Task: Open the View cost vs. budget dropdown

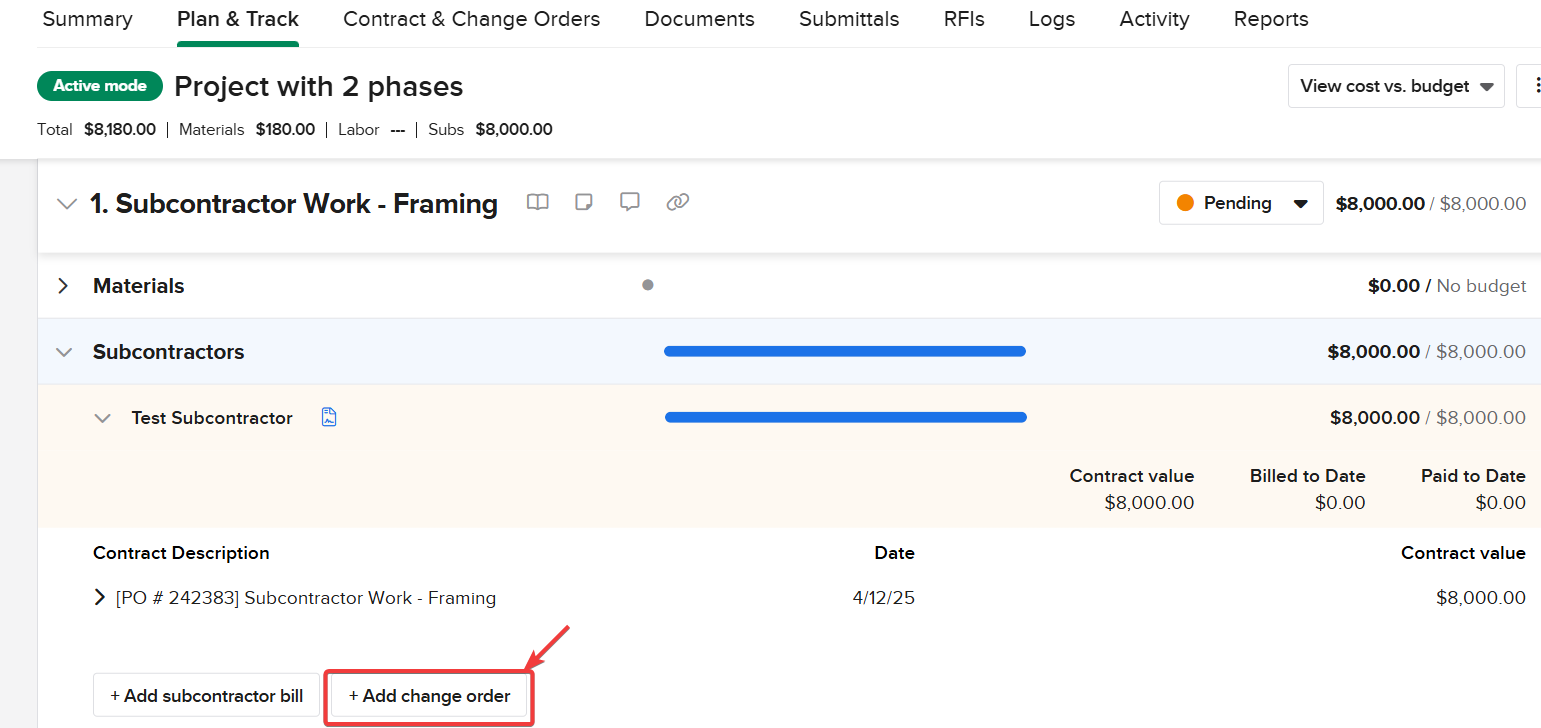Action: (x=1396, y=86)
